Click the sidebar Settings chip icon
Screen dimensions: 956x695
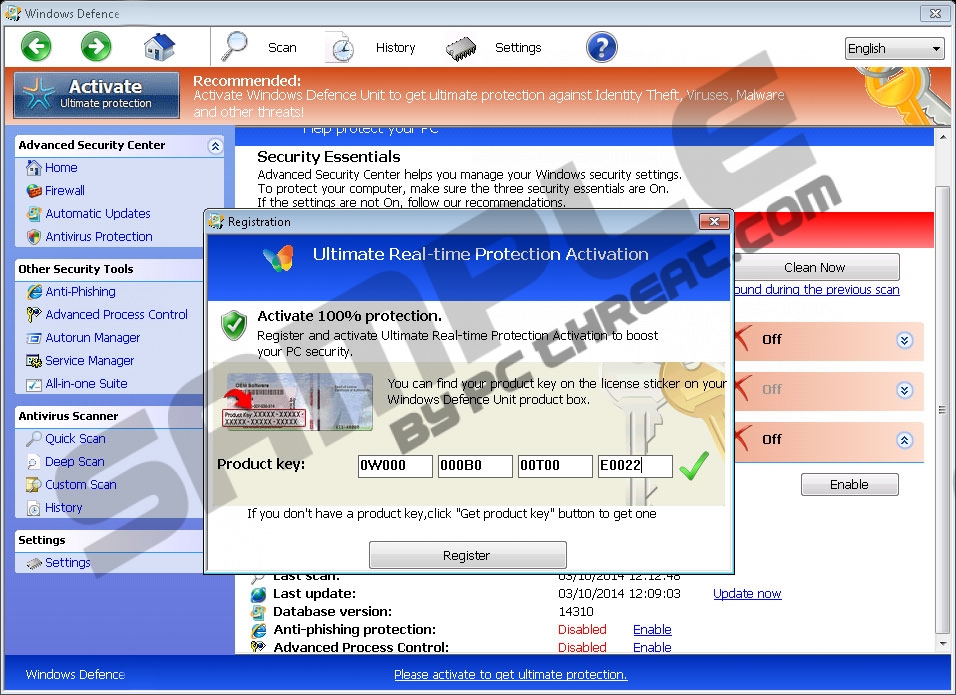[x=34, y=563]
